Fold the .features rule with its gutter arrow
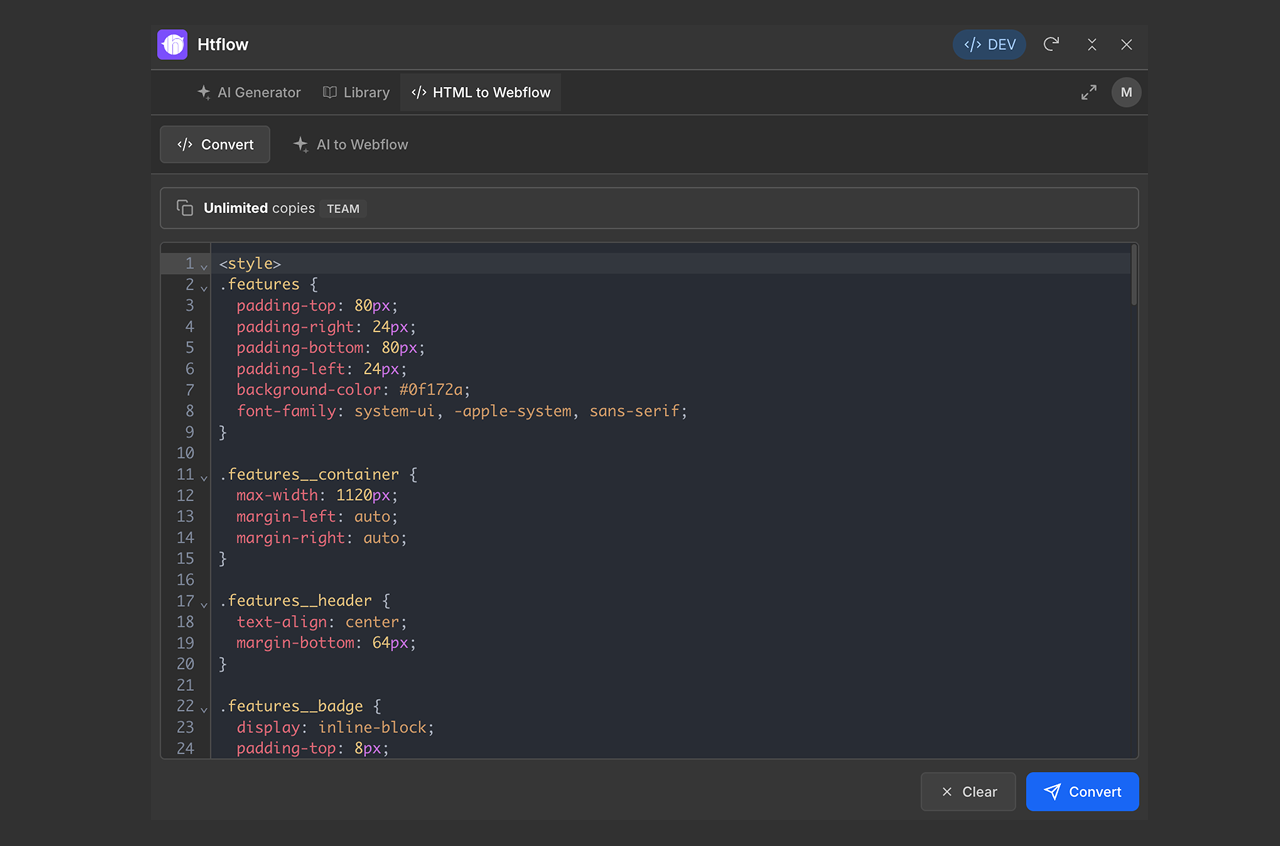This screenshot has width=1280, height=846. [204, 287]
